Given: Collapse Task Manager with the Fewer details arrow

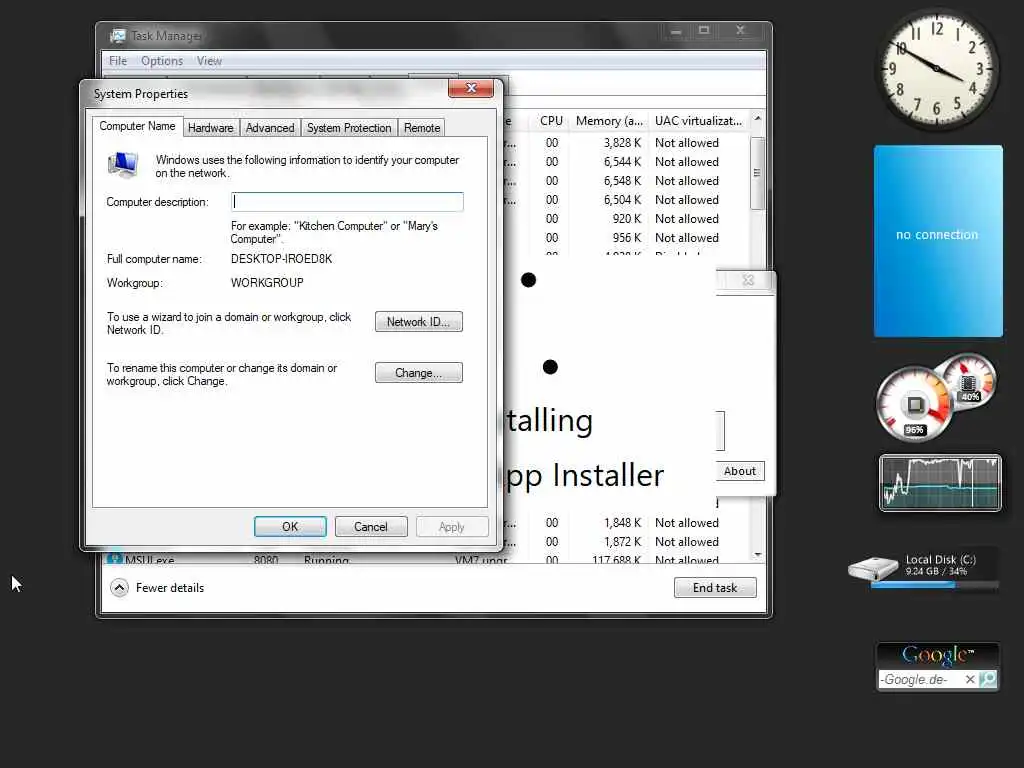Looking at the screenshot, I should coord(119,588).
